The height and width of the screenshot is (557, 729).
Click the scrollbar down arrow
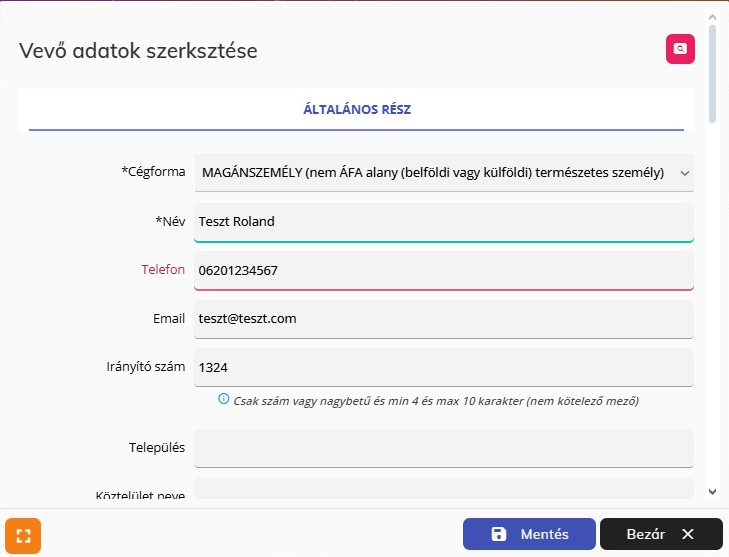[712, 491]
